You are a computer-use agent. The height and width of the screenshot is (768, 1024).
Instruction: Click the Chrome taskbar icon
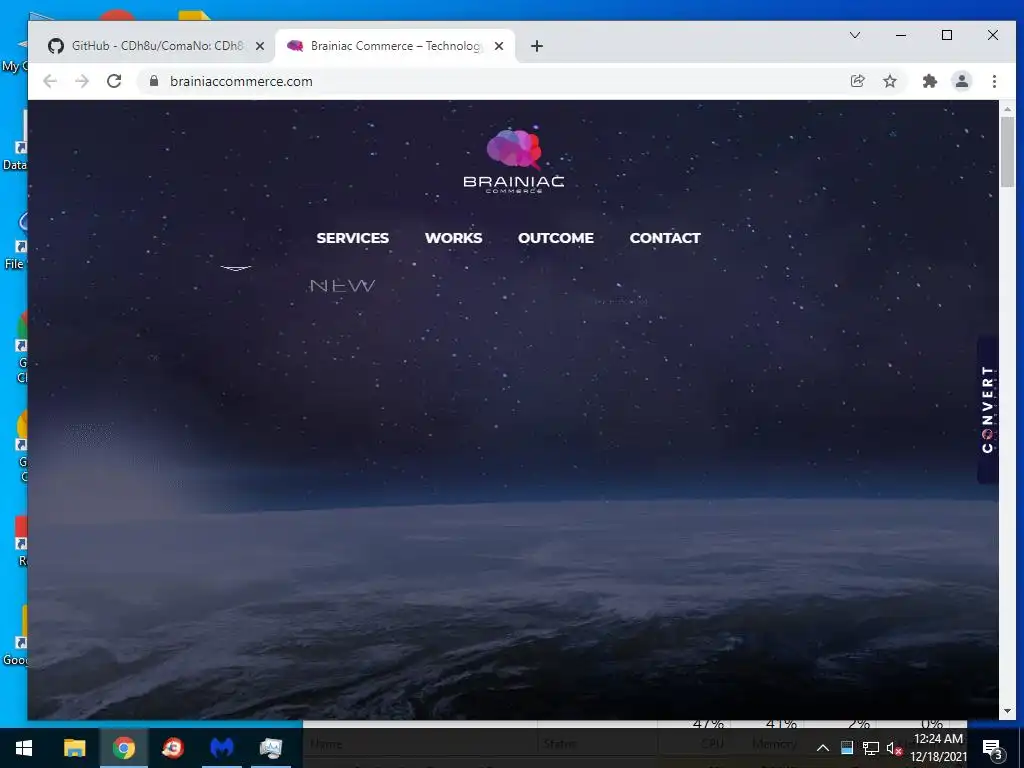pyautogui.click(x=123, y=748)
